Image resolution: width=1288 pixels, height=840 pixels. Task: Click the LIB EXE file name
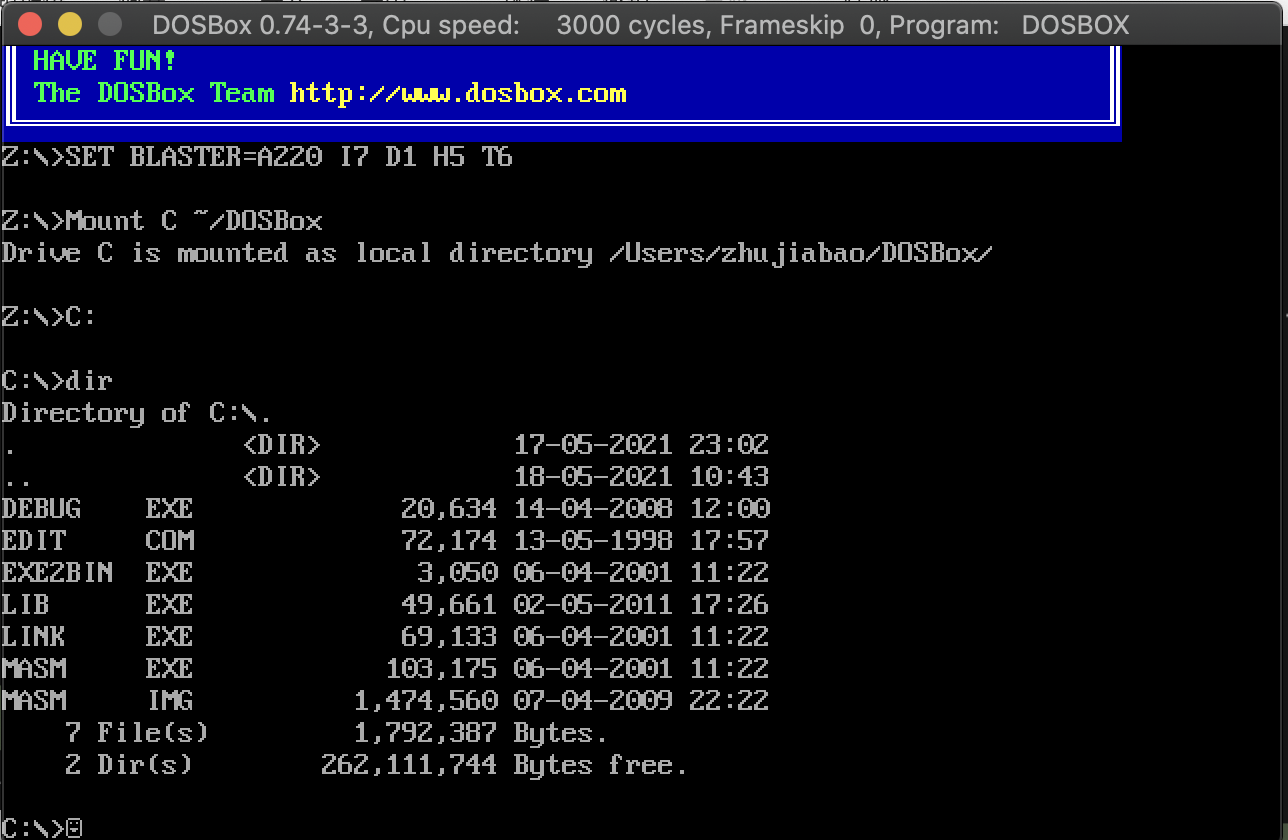(97, 604)
